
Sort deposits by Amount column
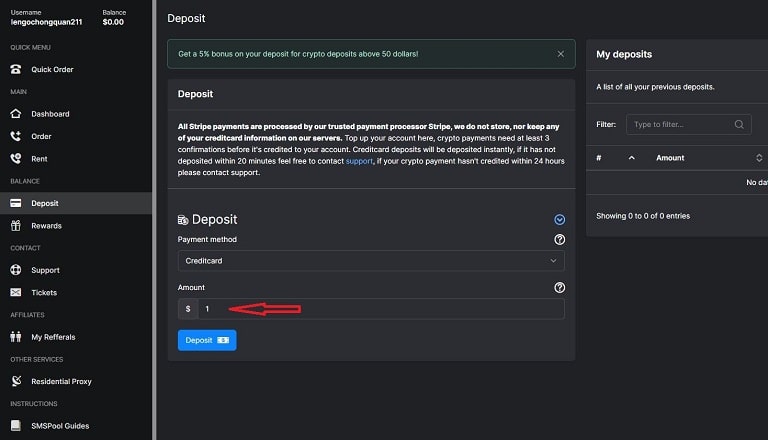coord(670,158)
